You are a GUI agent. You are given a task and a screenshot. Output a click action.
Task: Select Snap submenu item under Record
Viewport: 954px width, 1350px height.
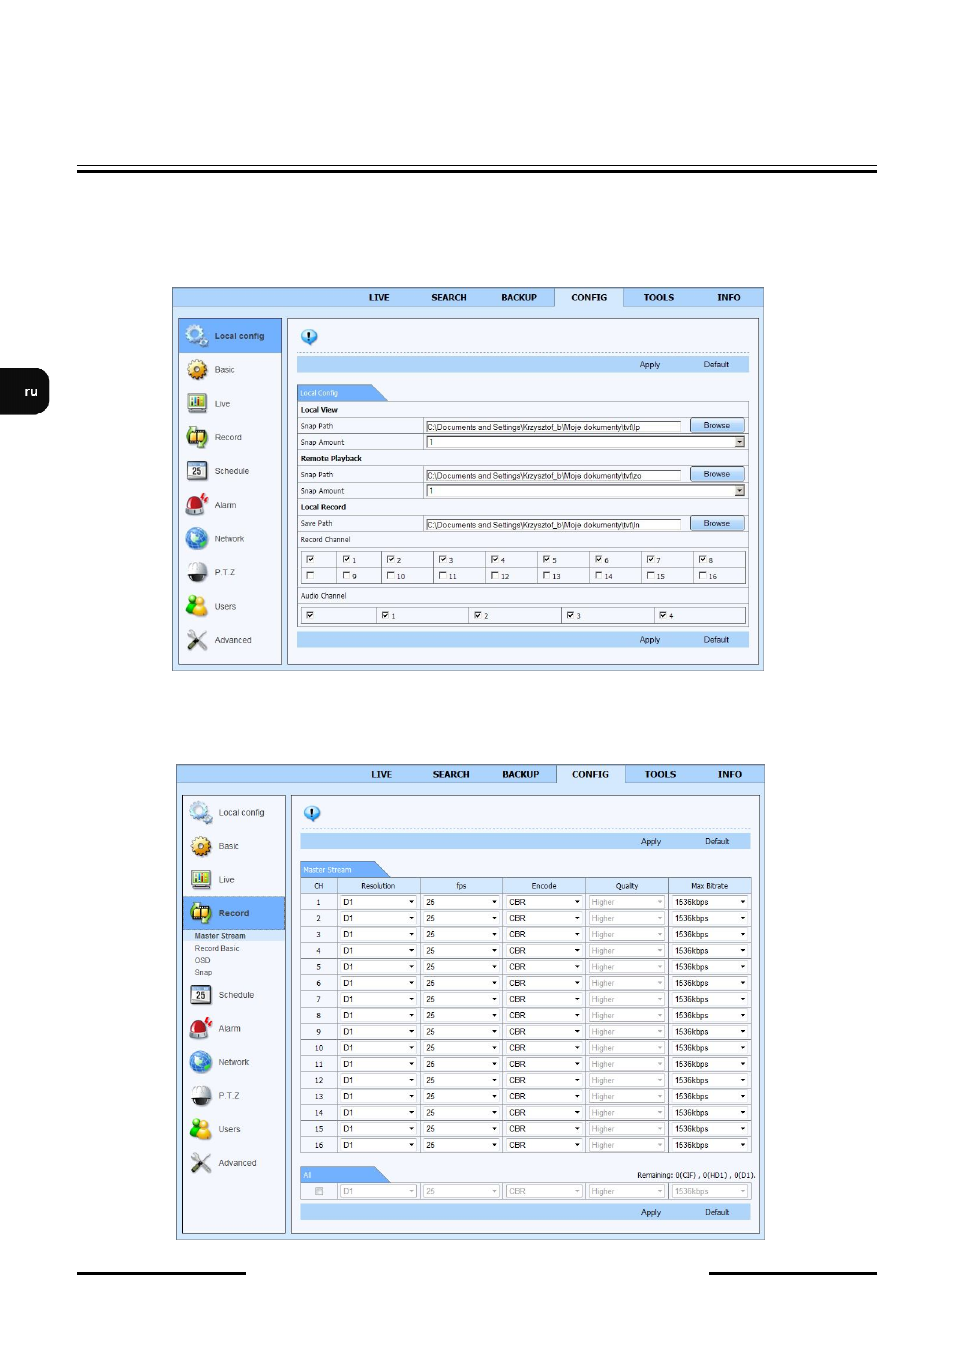point(203,972)
